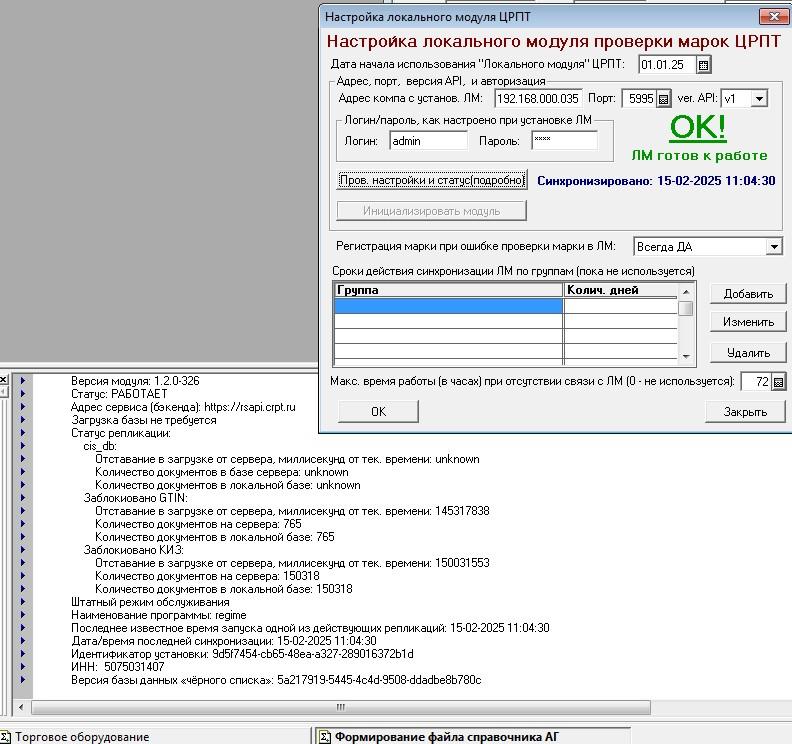This screenshot has width=792, height=744.
Task: Click arrow marker beside 'Статус: РАБОТАЕТ' line
Action: (22, 395)
